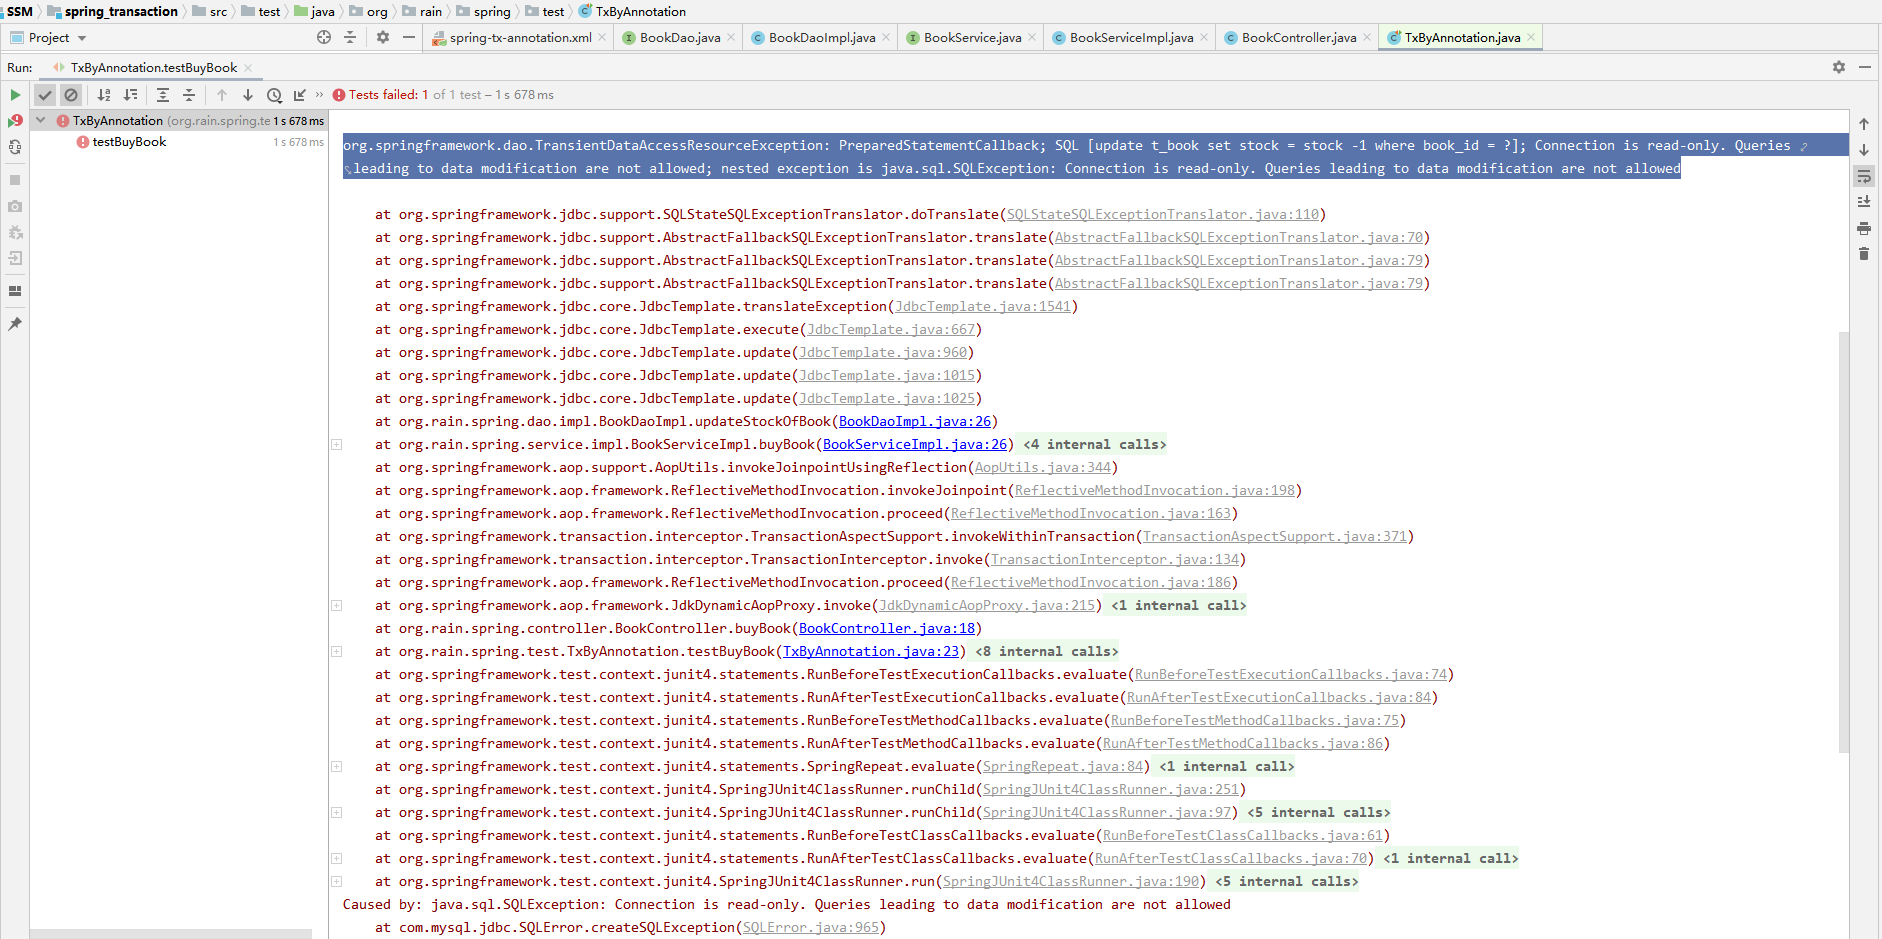
Task: Toggle Show Passed tests checkmark
Action: (45, 95)
